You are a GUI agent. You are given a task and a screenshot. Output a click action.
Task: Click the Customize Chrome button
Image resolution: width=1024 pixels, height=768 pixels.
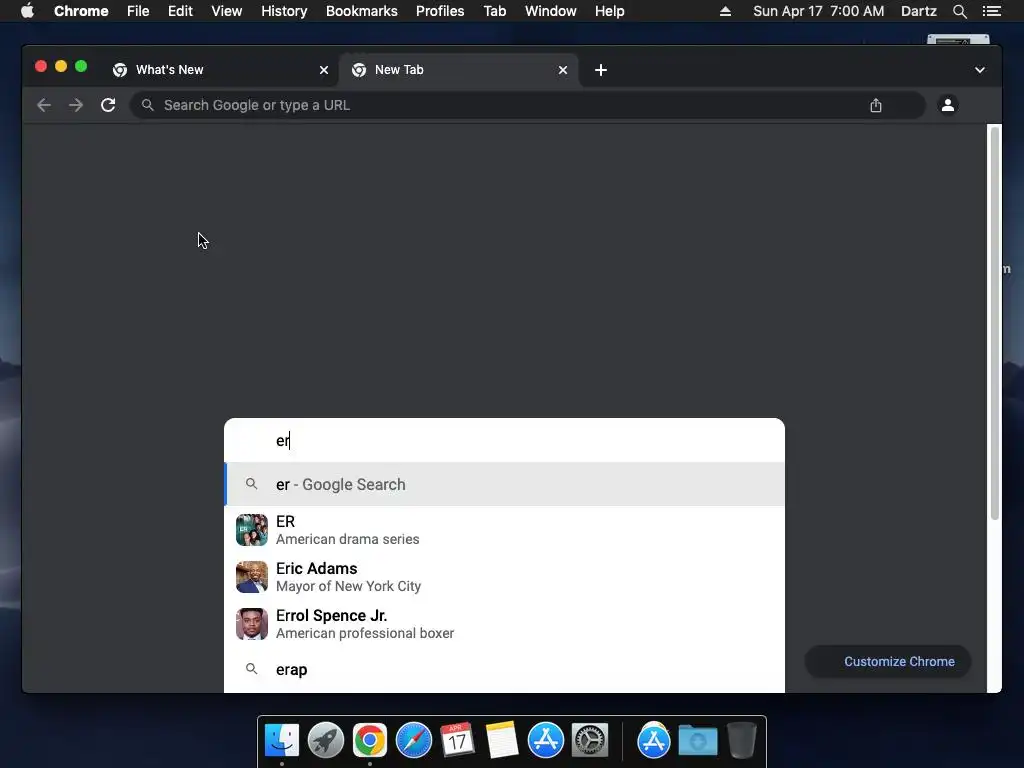[x=888, y=662]
